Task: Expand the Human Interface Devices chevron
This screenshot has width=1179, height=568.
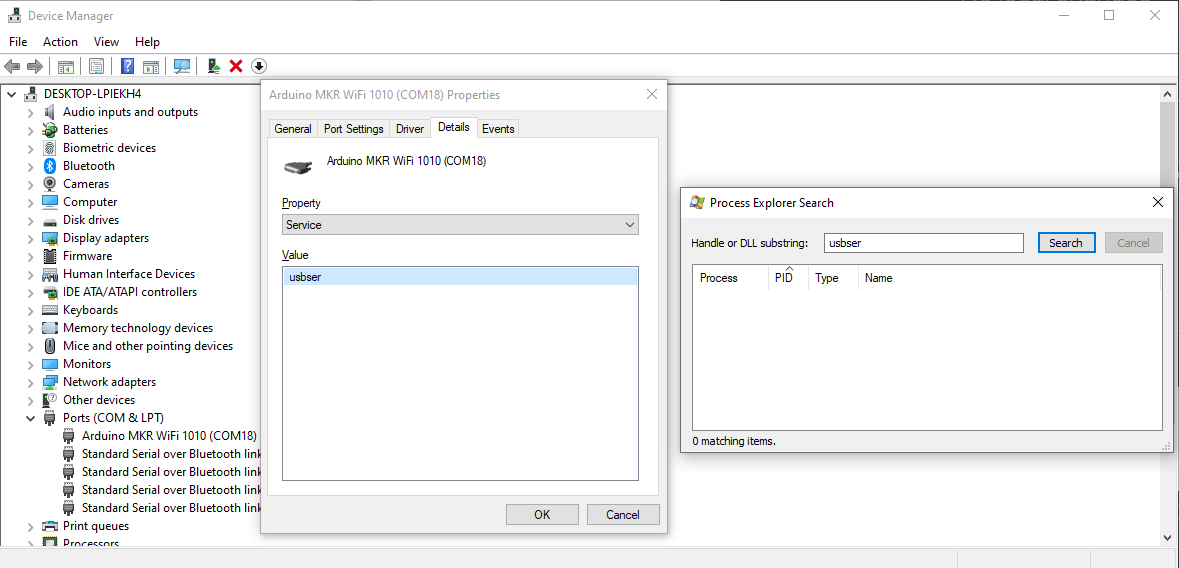Action: [x=30, y=275]
